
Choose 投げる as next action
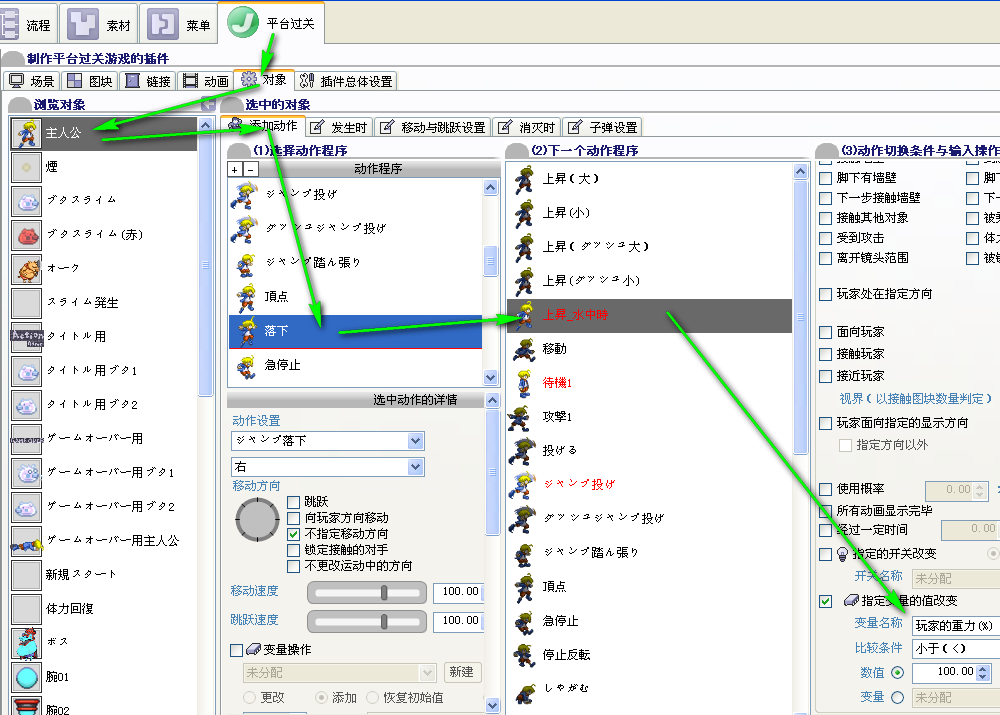649,450
